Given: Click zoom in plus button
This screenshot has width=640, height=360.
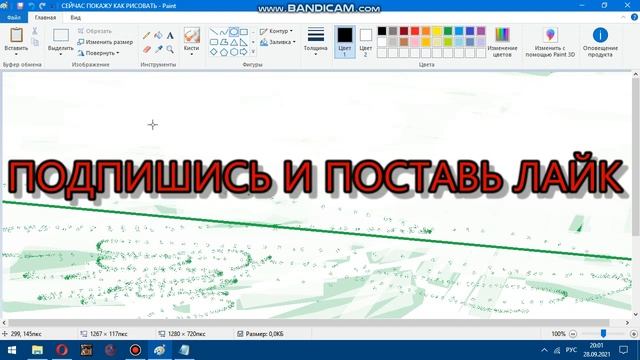Looking at the screenshot, I should pyautogui.click(x=634, y=334).
